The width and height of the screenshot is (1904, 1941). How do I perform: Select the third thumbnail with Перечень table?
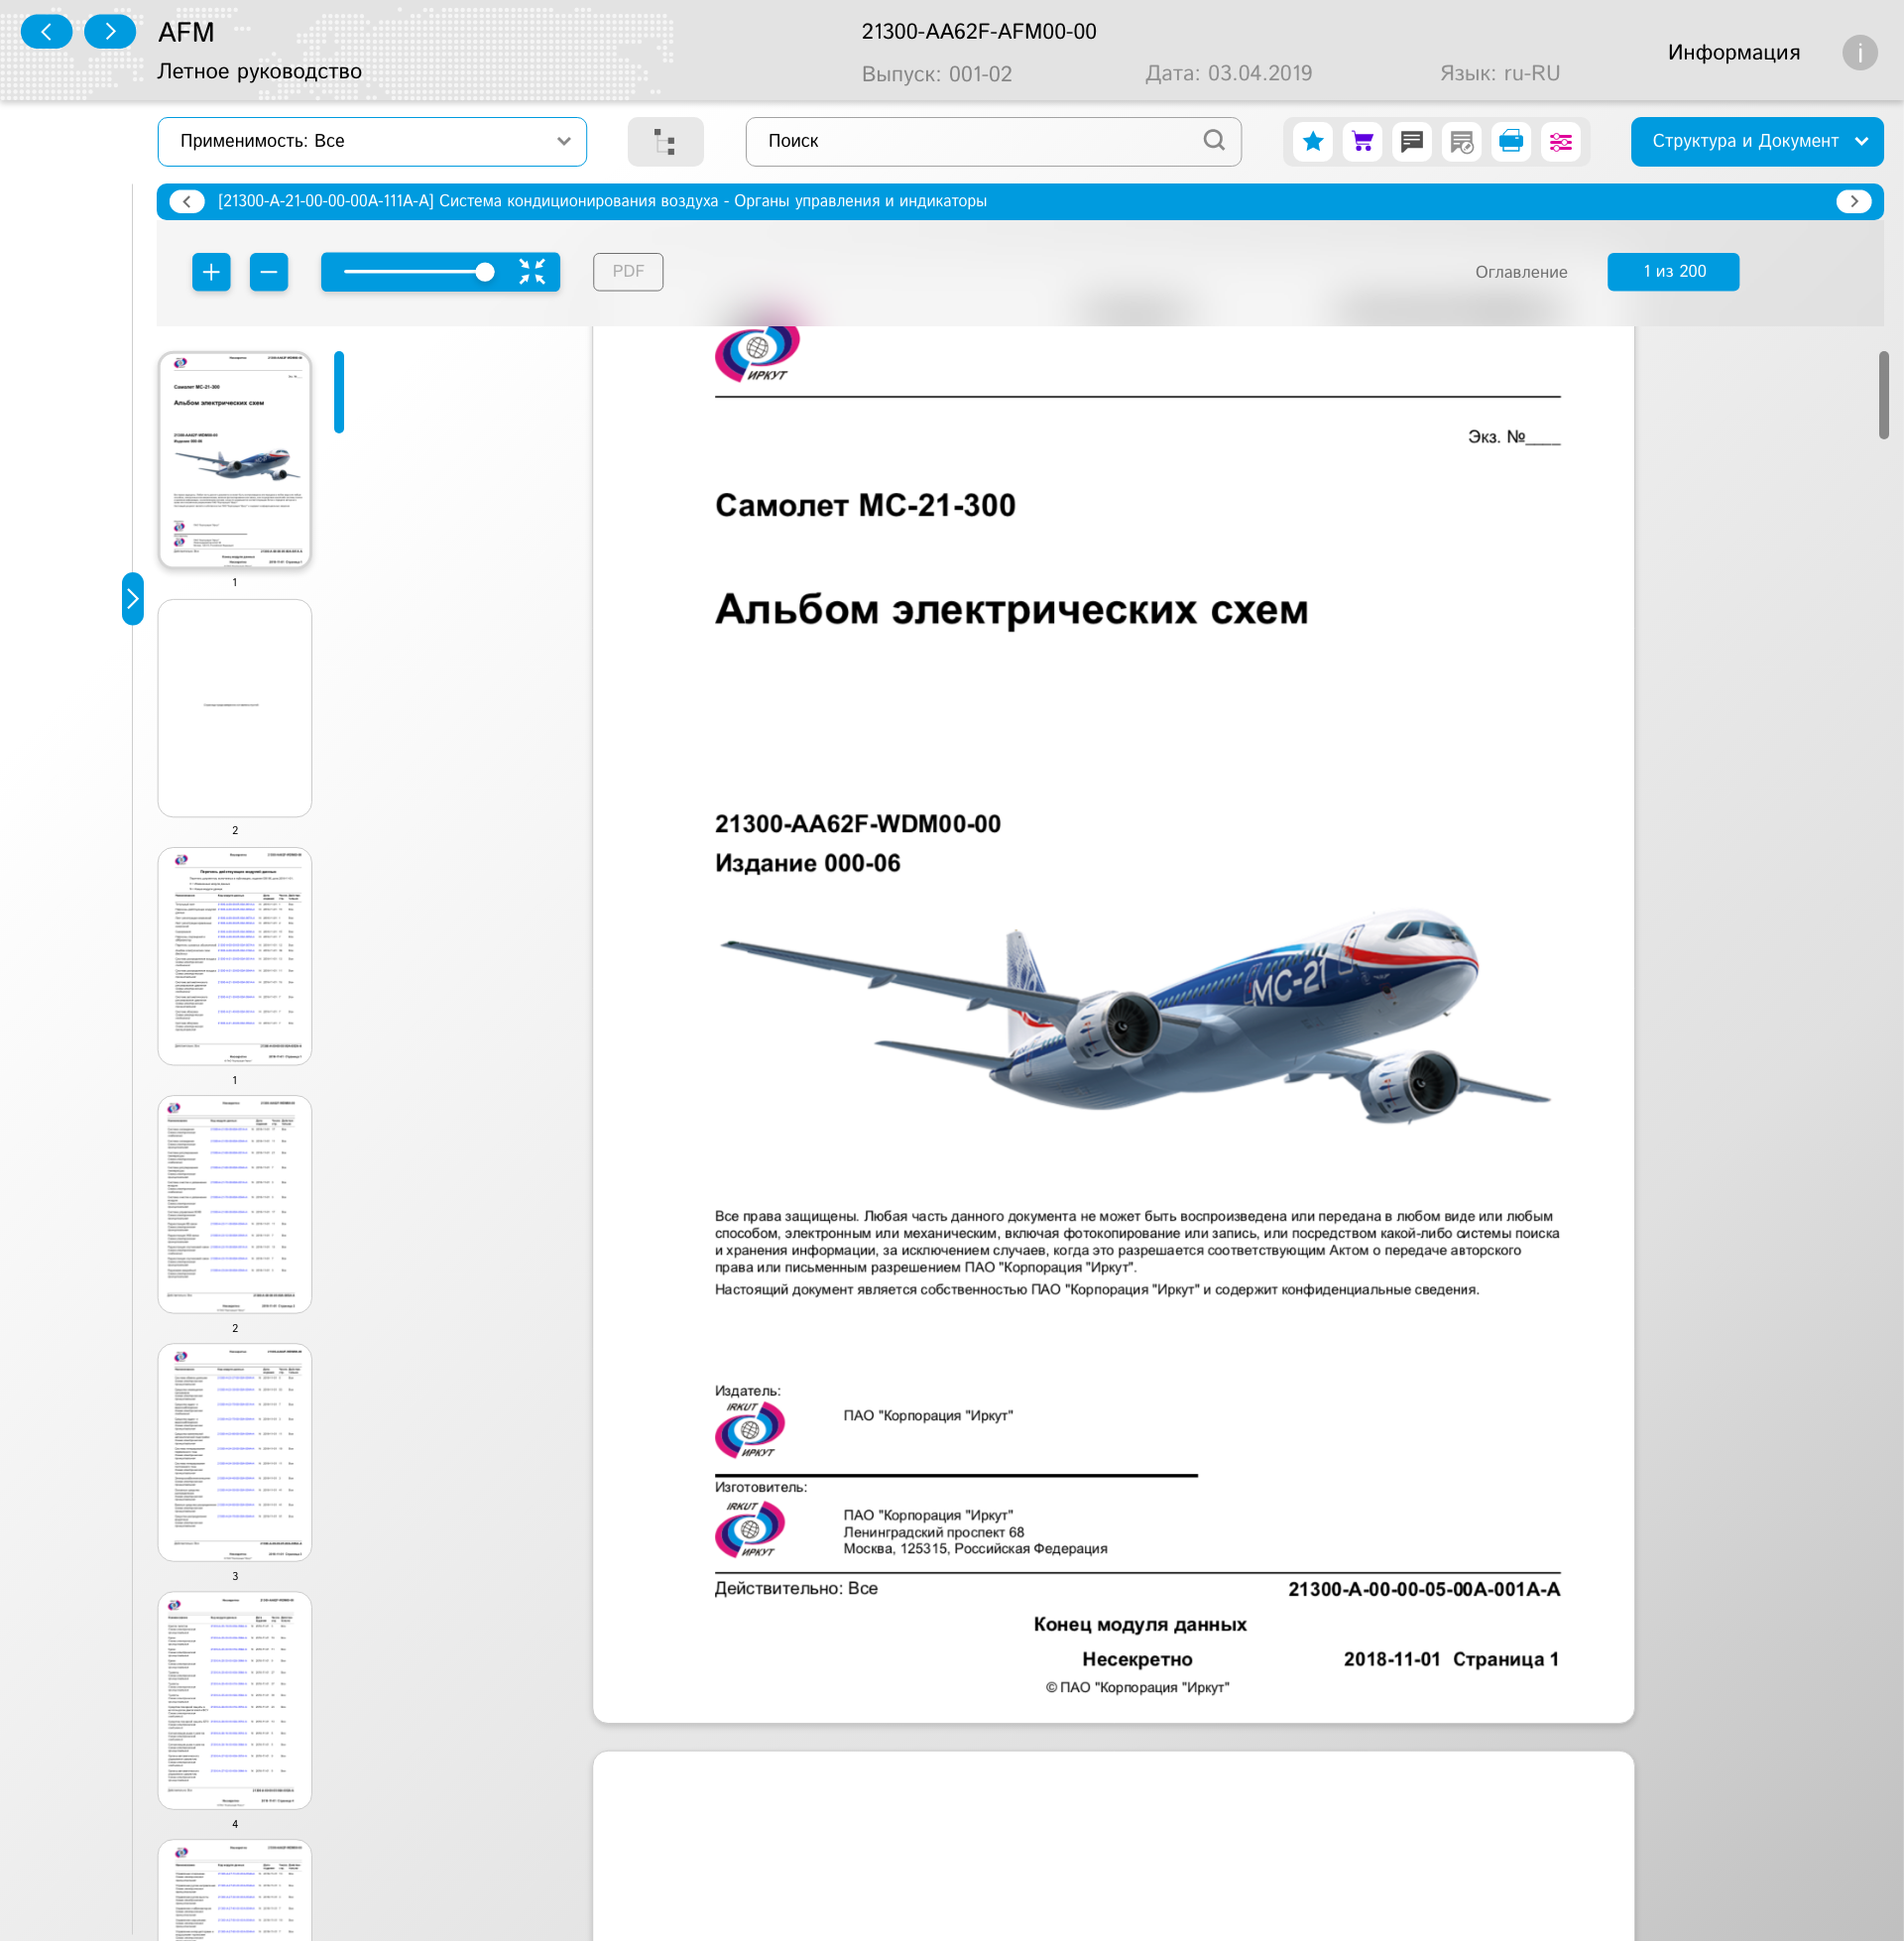coord(235,956)
